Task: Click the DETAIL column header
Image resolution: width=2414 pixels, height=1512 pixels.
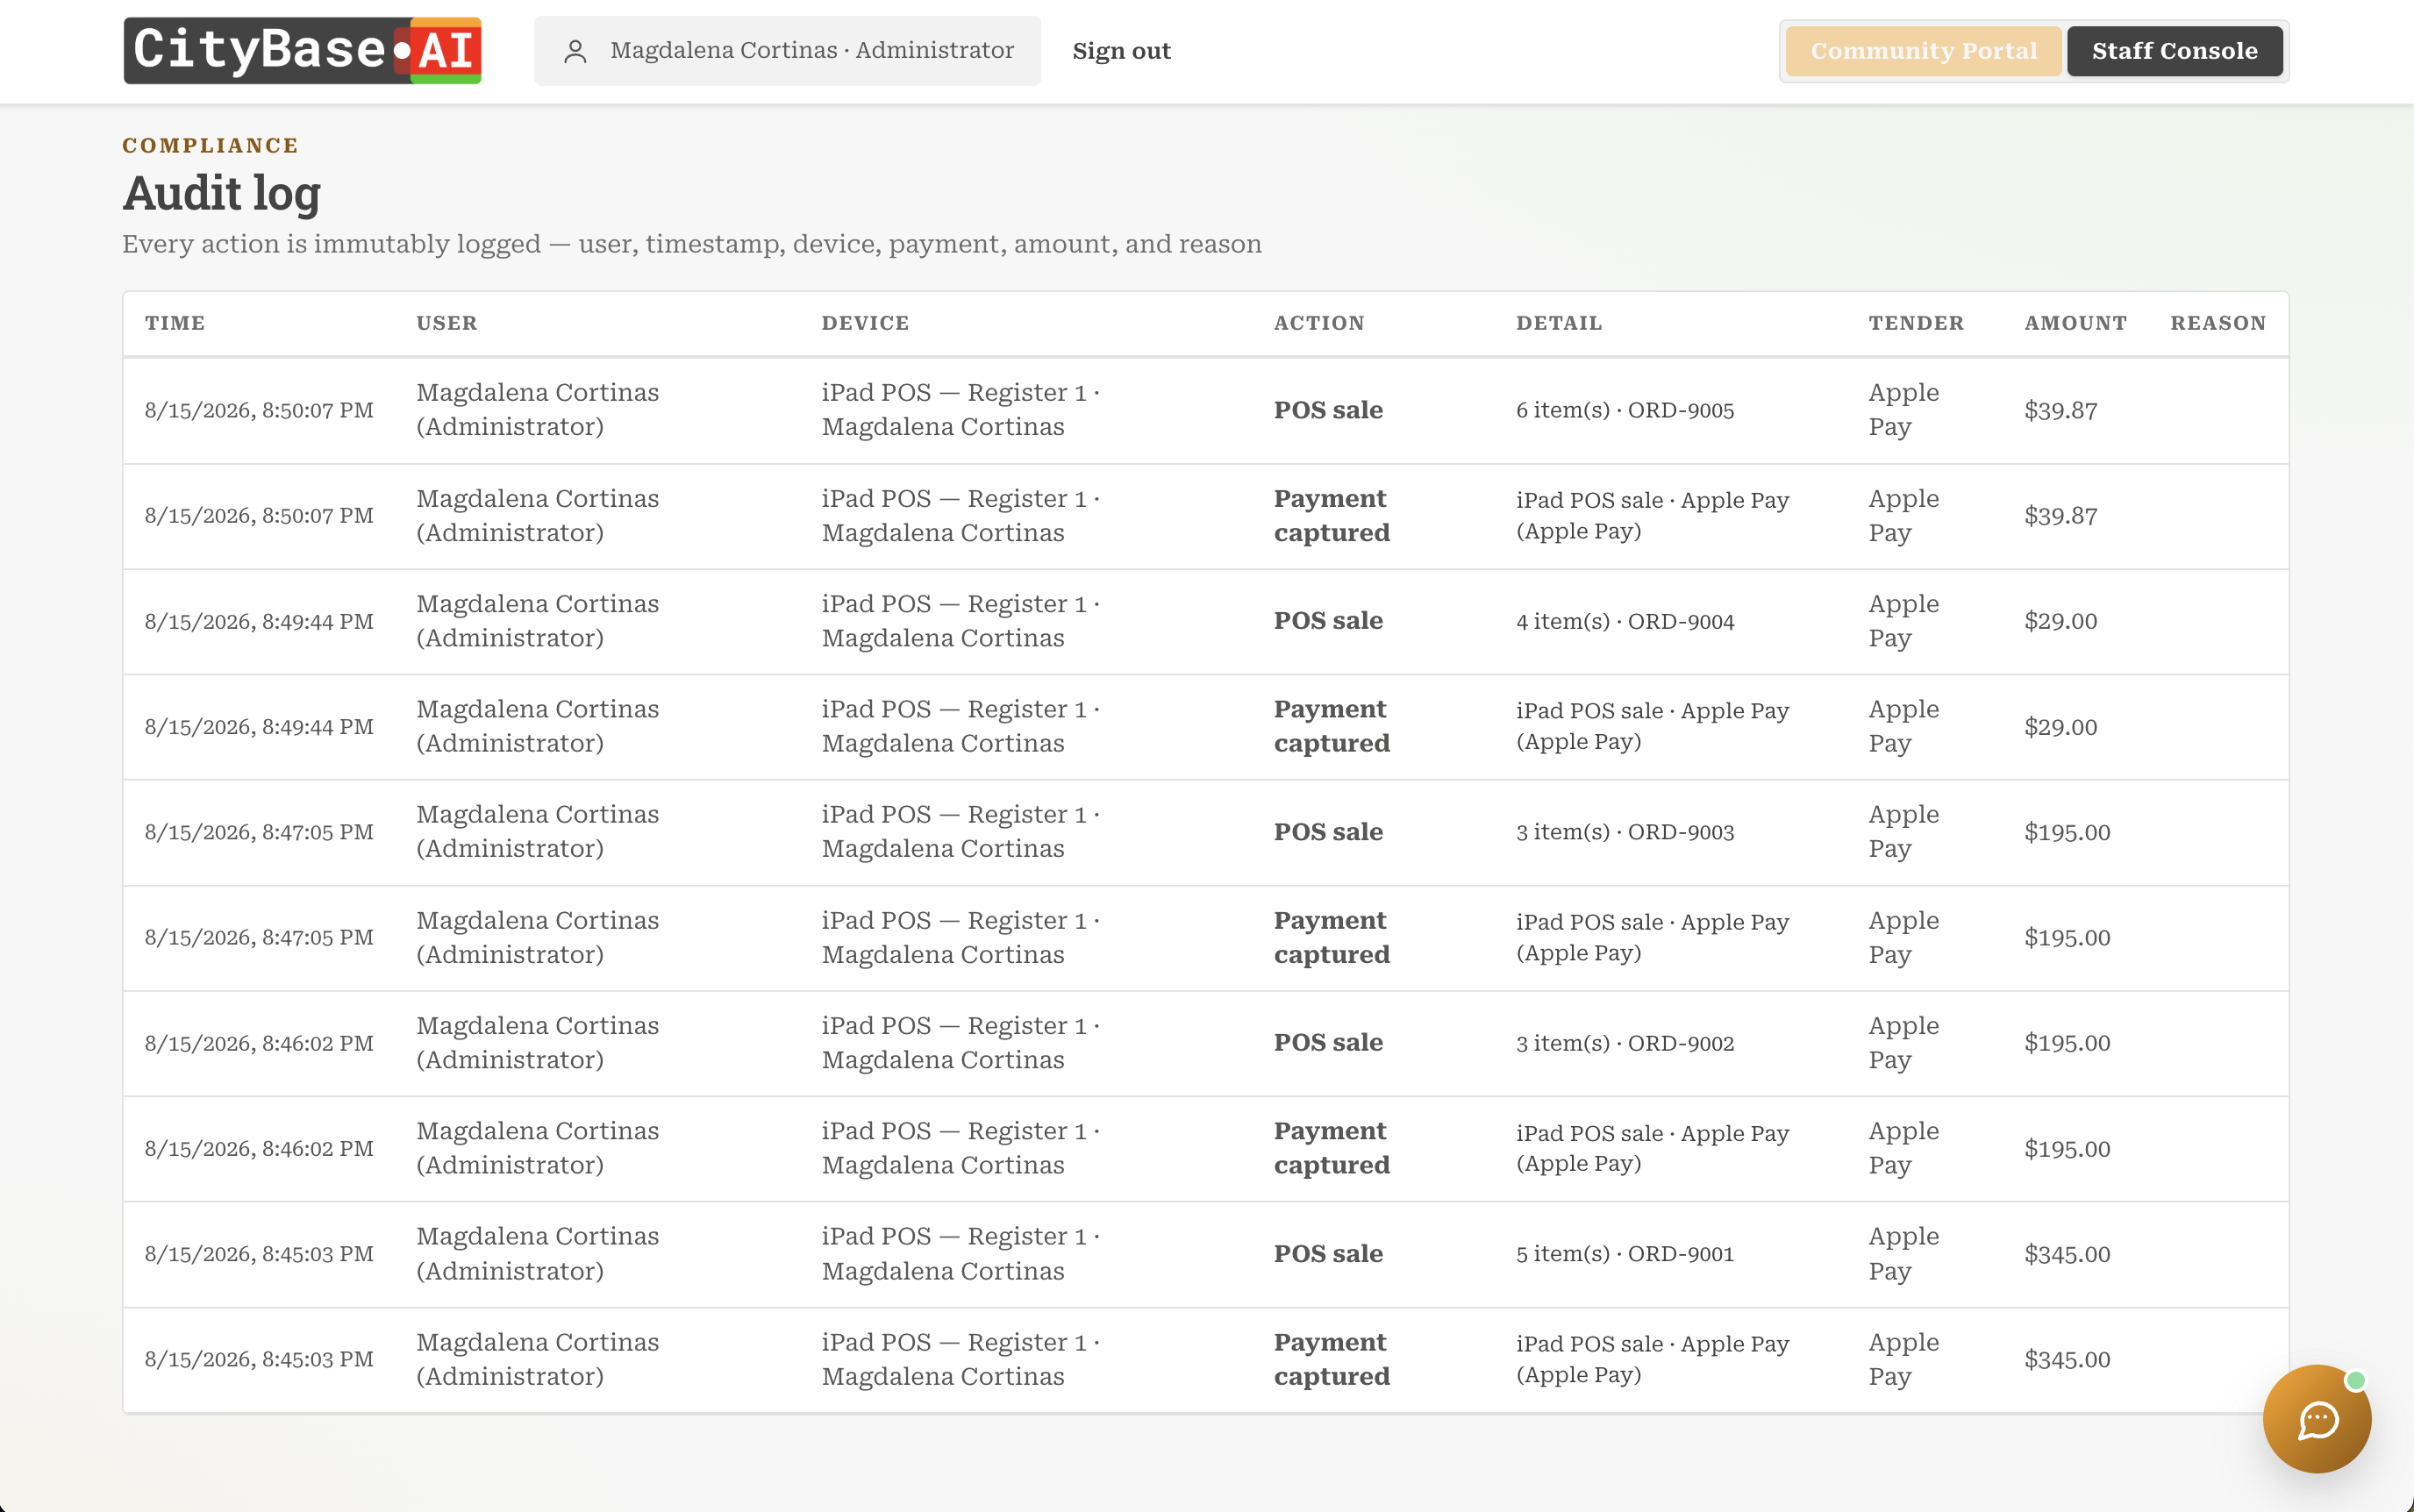Action: pos(1559,323)
